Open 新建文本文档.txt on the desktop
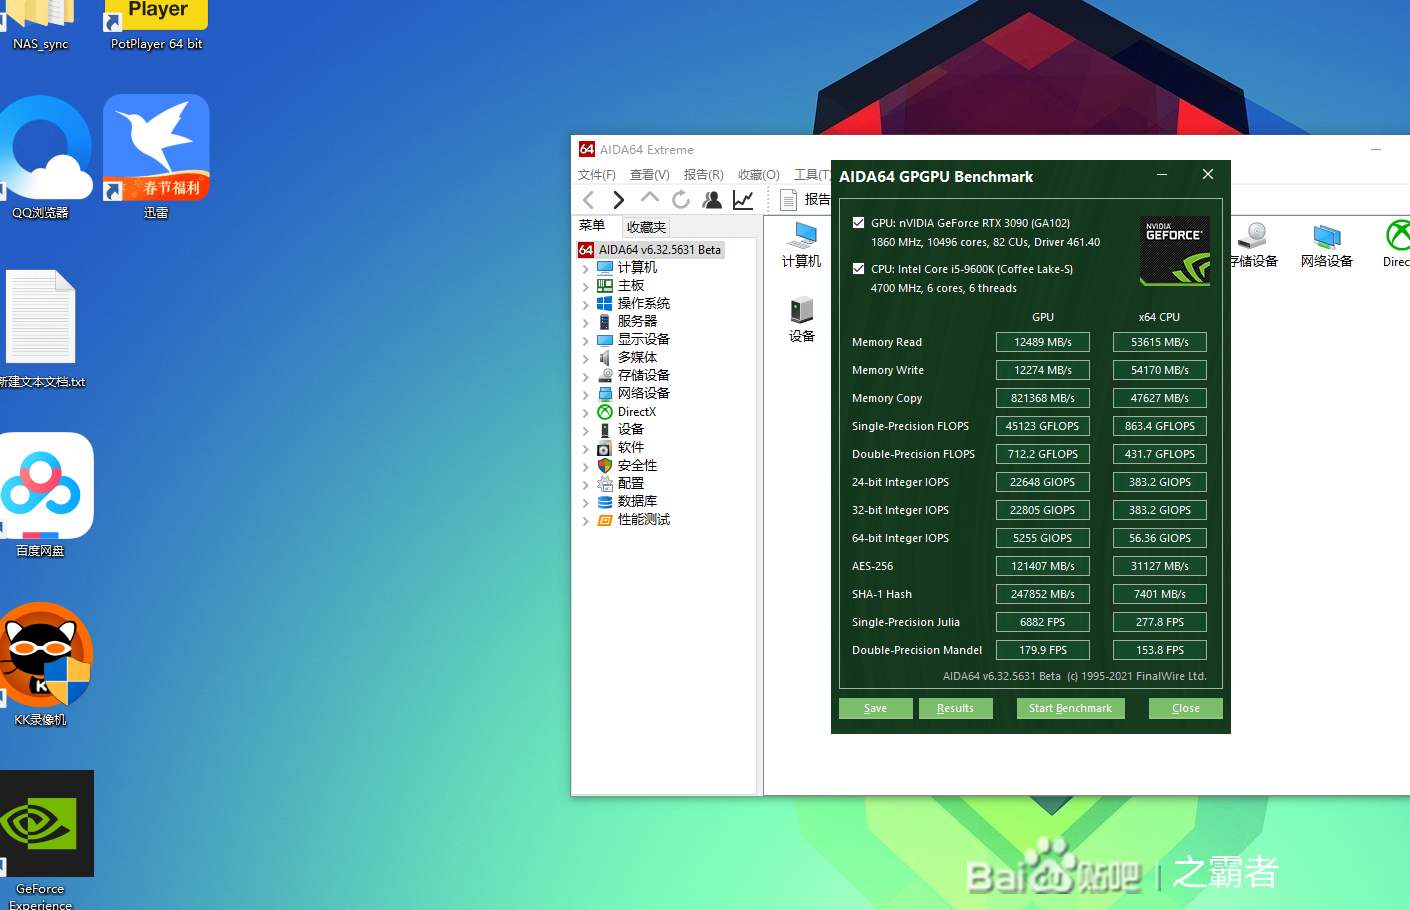Image resolution: width=1410 pixels, height=910 pixels. coord(41,329)
